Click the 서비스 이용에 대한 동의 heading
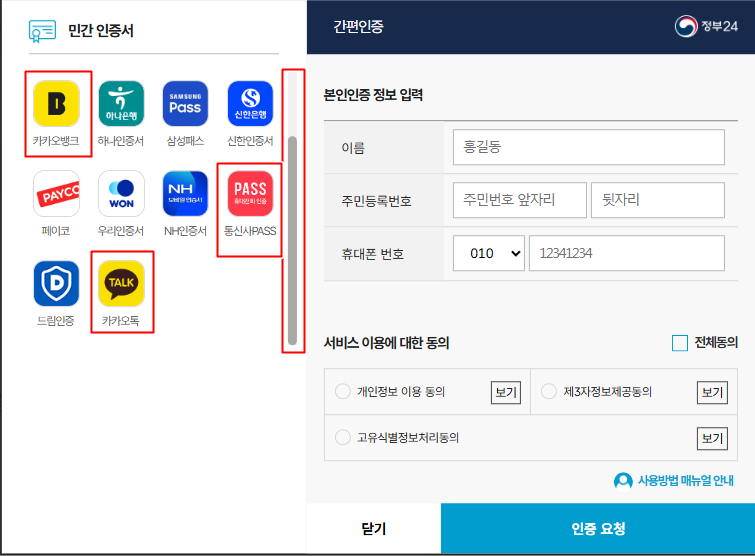 386,343
